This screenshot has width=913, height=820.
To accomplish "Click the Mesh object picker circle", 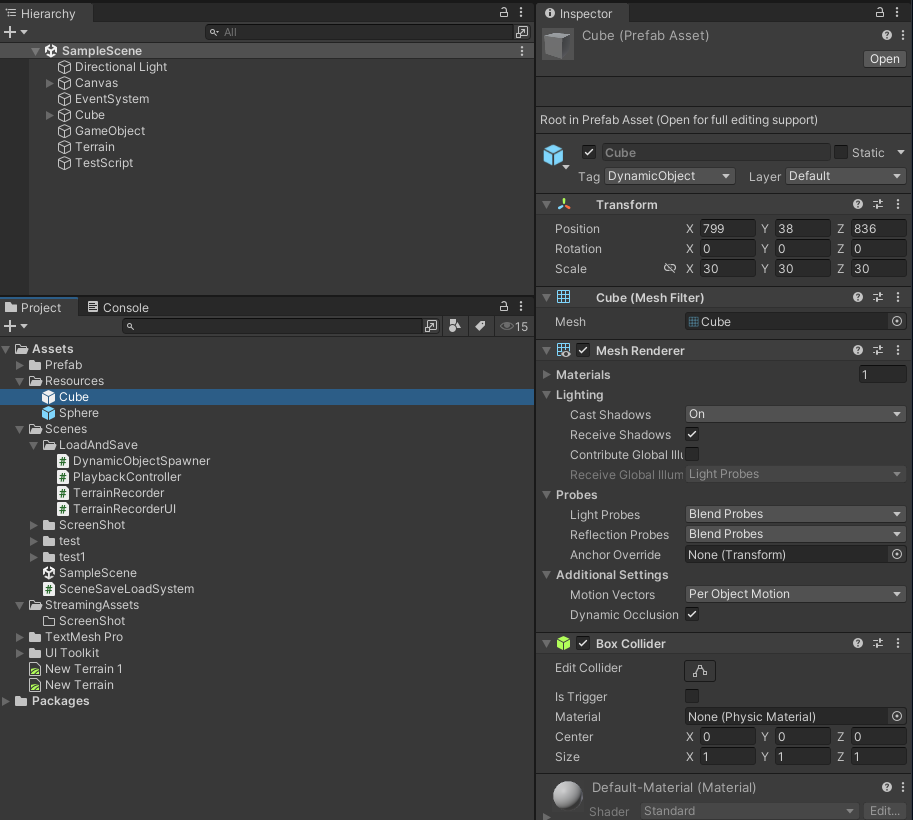I will 897,321.
